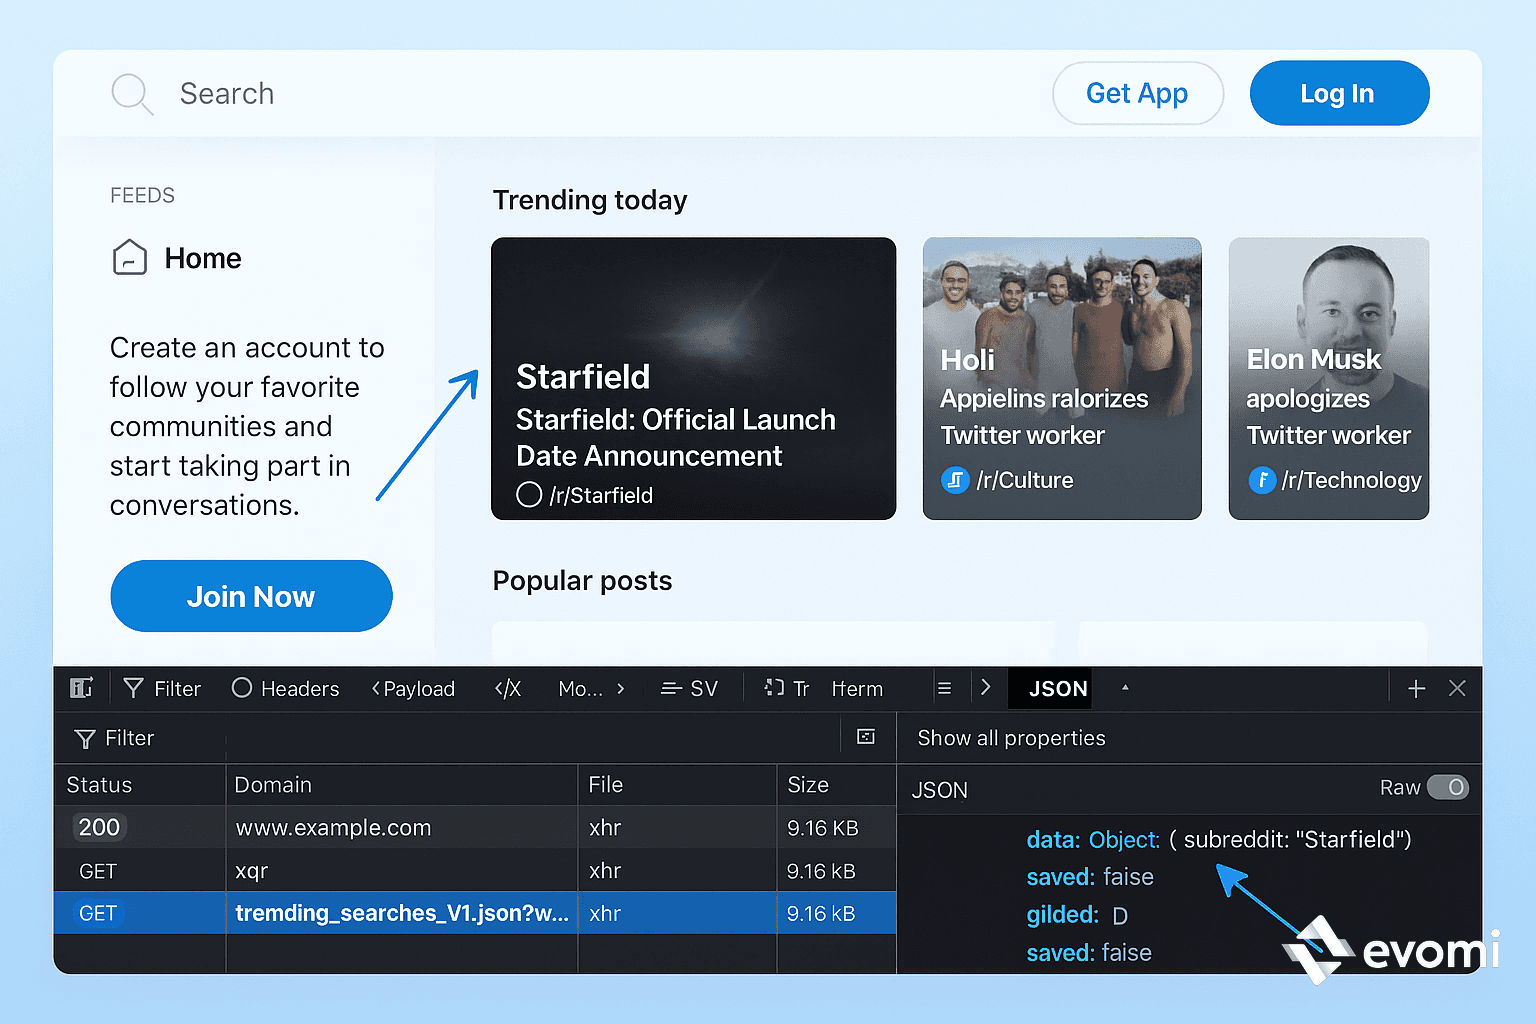Click the plus icon to add panel
The height and width of the screenshot is (1024, 1536).
tap(1416, 688)
